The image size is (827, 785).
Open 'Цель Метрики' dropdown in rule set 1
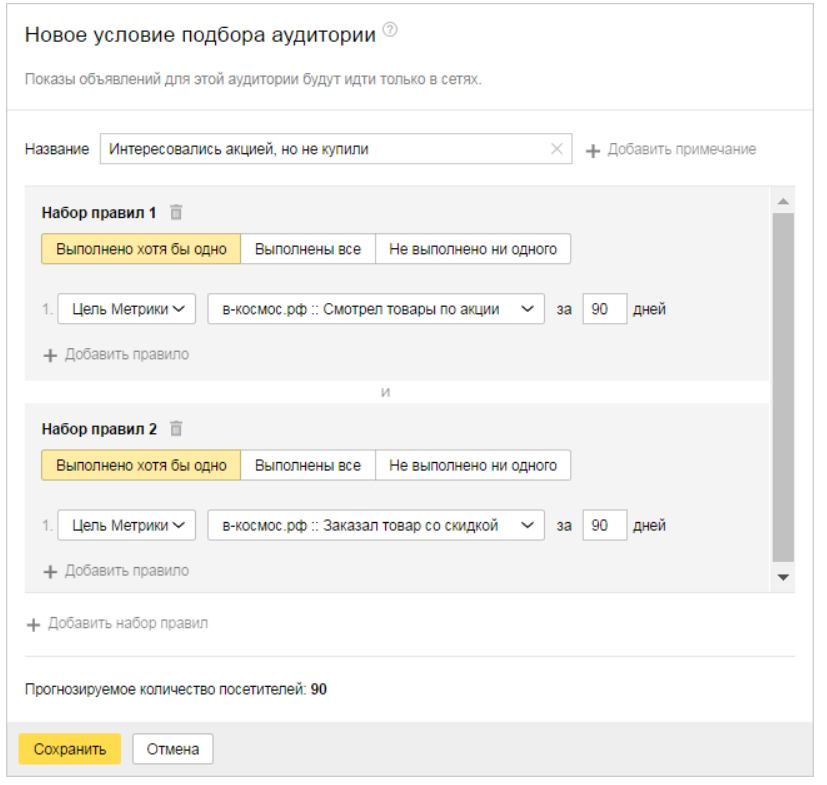click(126, 309)
